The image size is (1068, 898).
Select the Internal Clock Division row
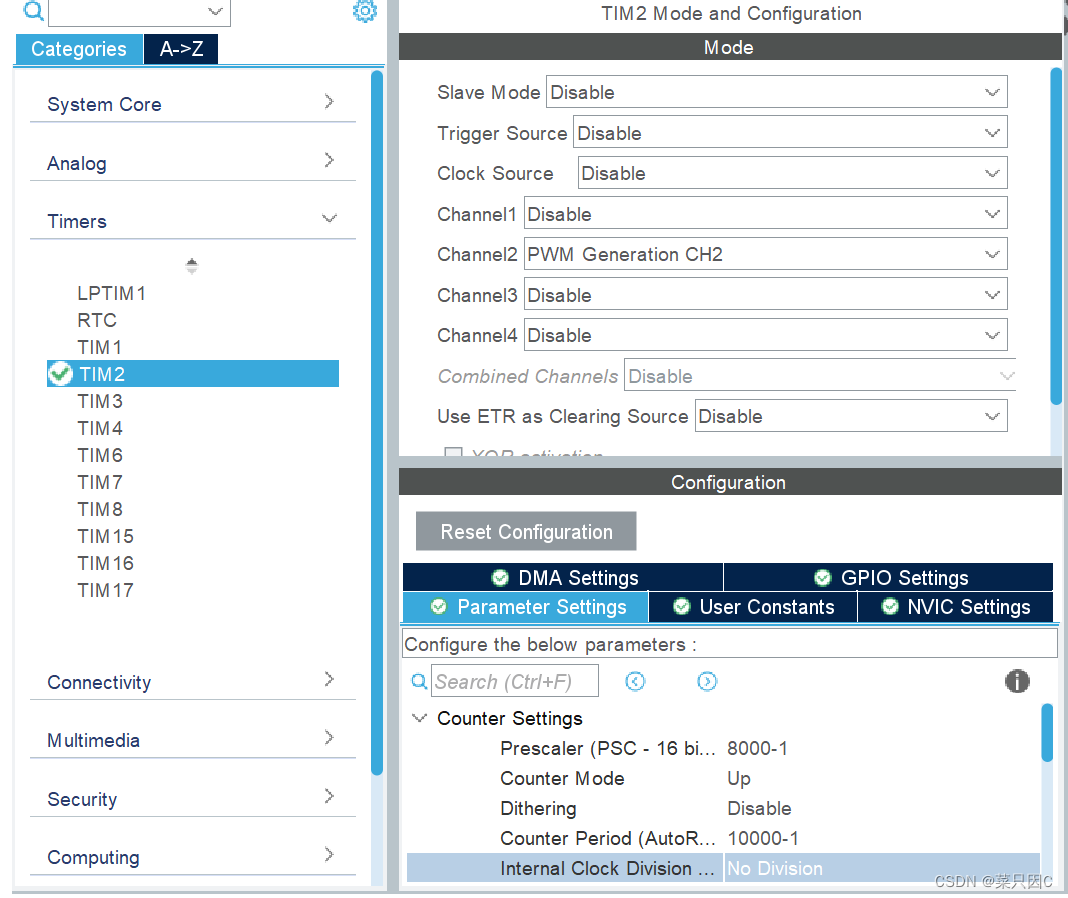point(723,868)
